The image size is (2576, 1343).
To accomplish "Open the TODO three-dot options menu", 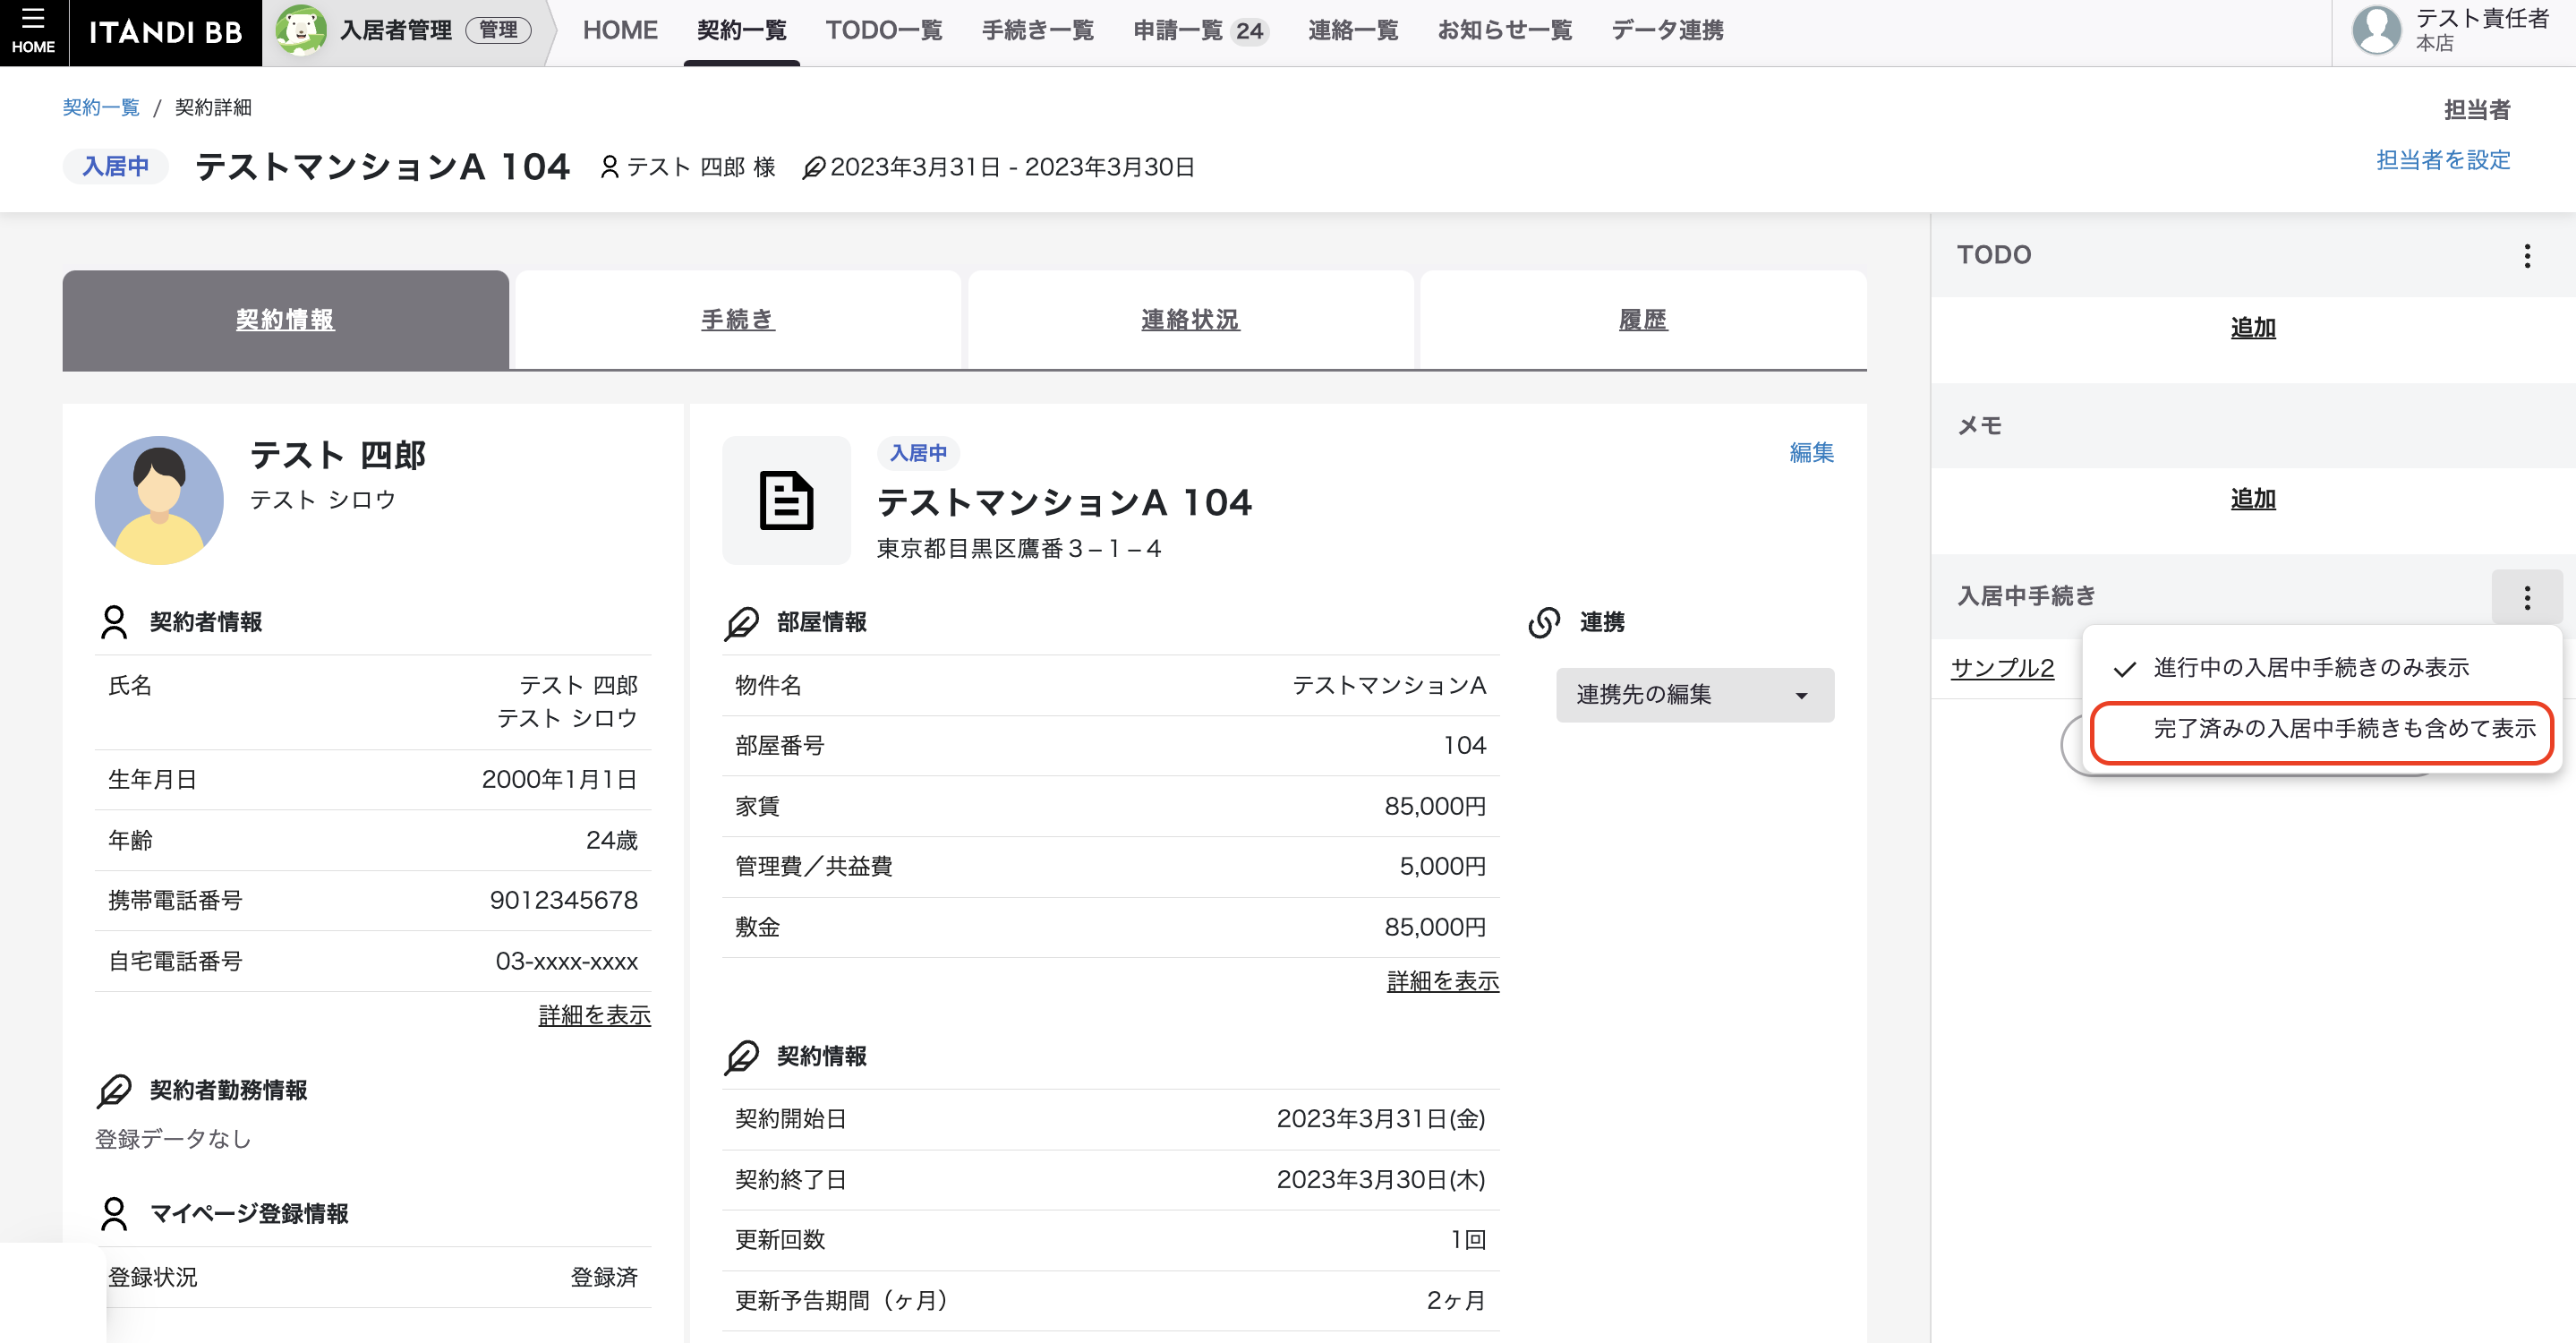I will [x=2527, y=256].
